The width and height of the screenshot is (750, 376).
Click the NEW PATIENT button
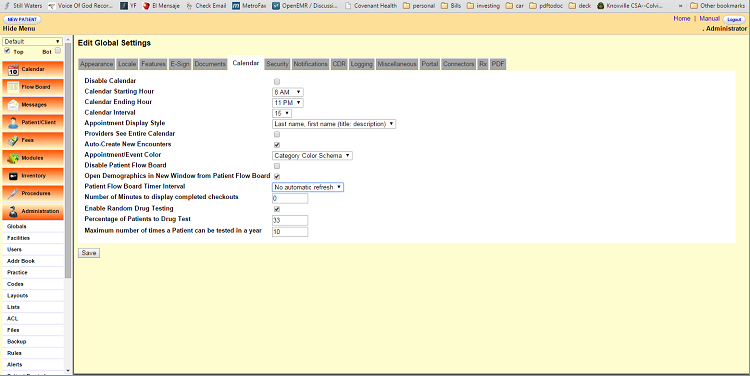click(22, 20)
